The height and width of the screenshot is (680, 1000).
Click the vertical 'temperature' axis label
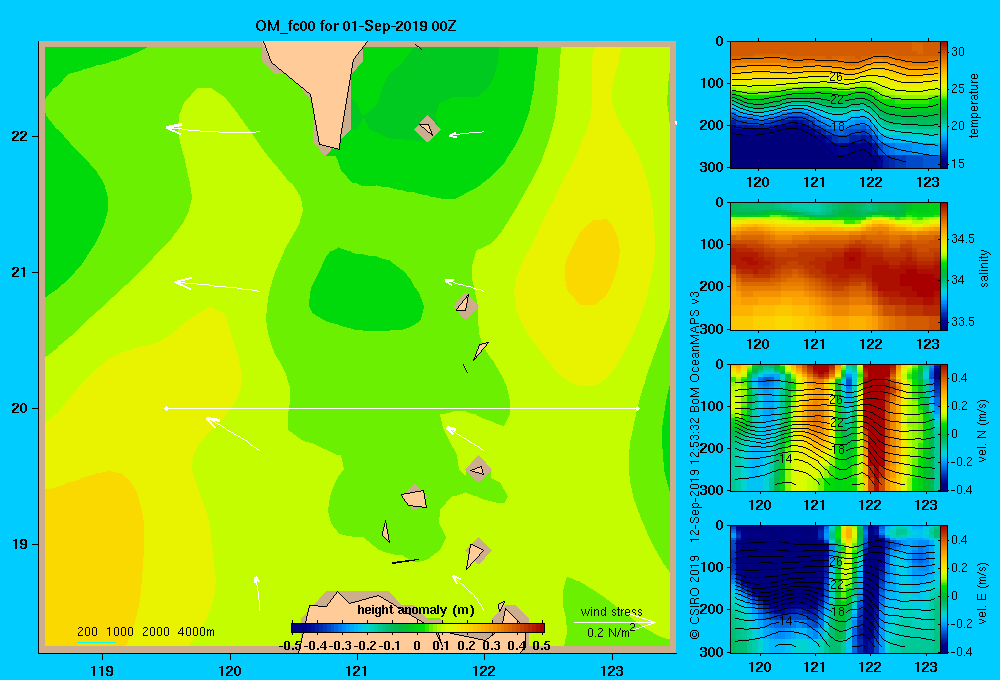pos(974,106)
